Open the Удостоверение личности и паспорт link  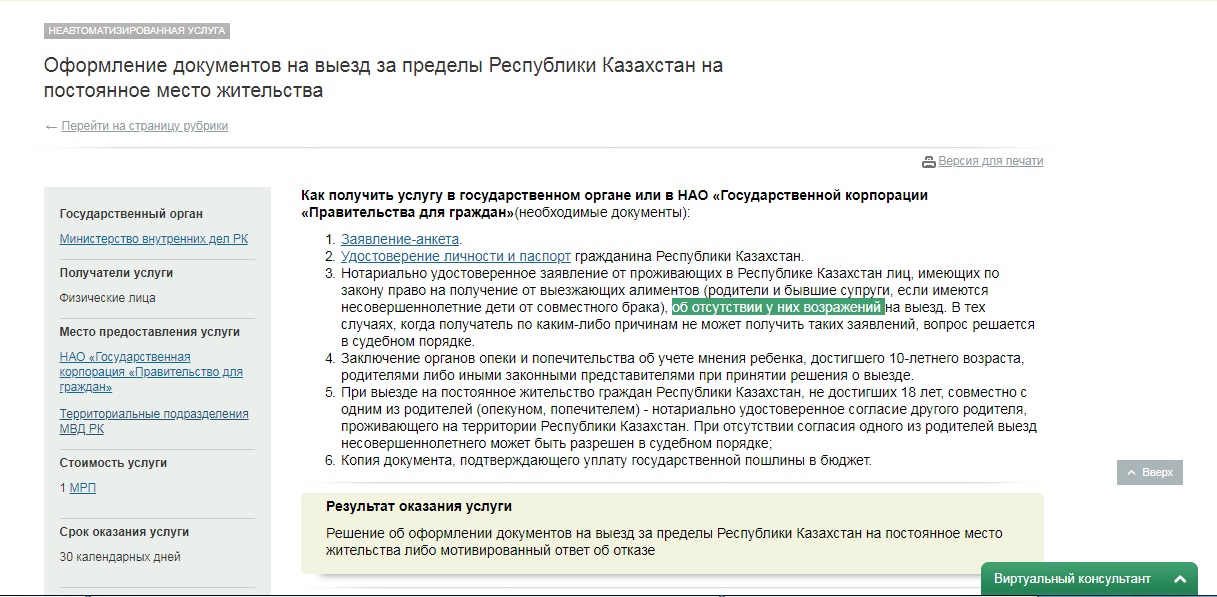456,256
